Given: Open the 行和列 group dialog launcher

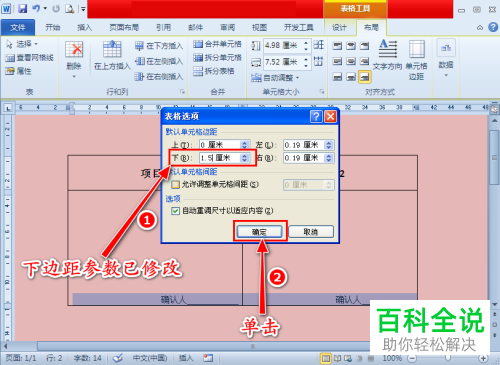Looking at the screenshot, I should pos(182,91).
